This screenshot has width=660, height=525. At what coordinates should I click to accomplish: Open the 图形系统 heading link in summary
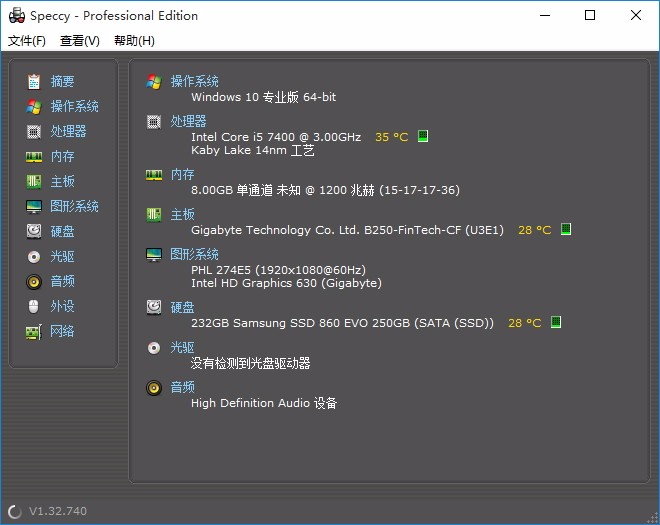[x=194, y=254]
